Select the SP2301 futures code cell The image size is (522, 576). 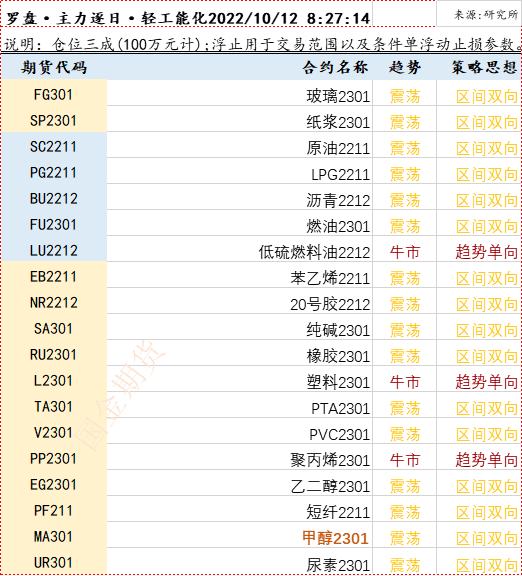pos(54,119)
